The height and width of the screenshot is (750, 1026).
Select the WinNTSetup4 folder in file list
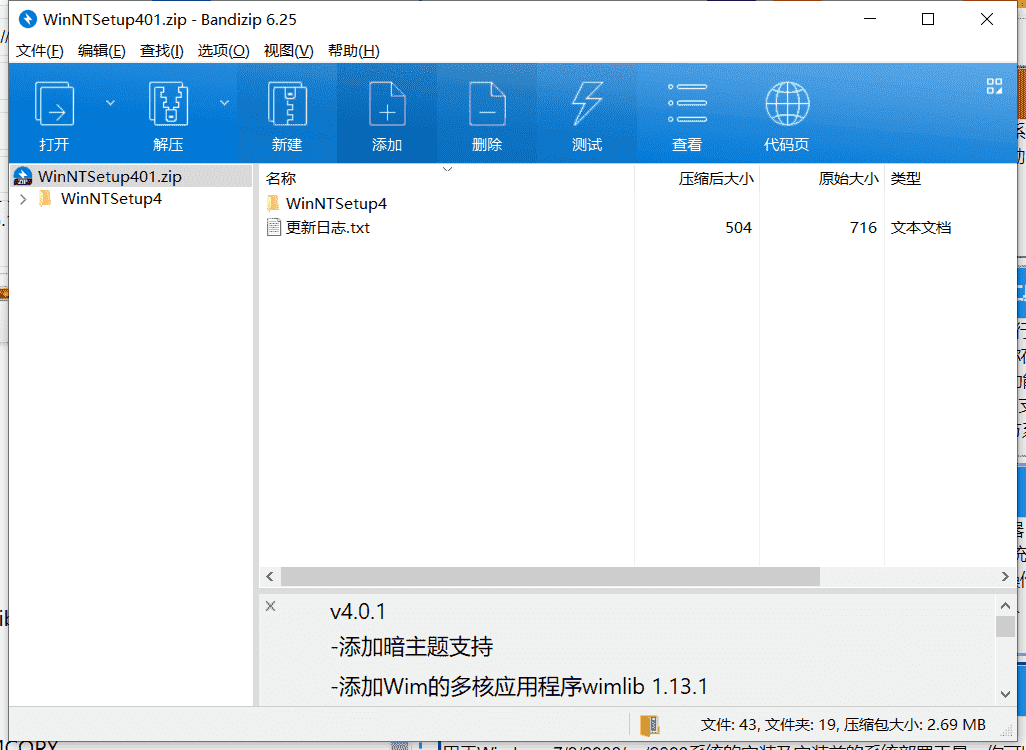(336, 204)
